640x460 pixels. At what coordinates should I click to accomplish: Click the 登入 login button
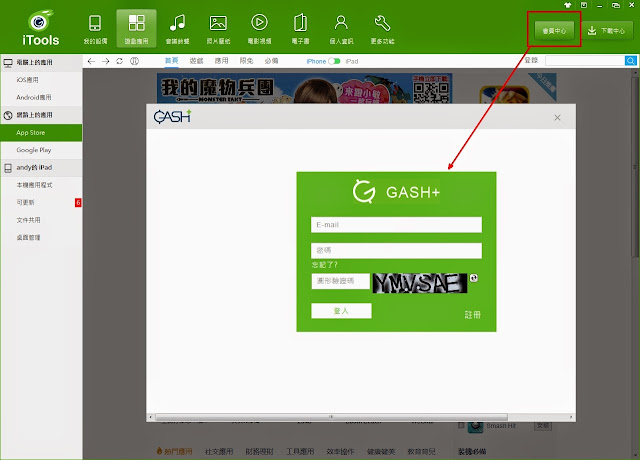point(341,311)
